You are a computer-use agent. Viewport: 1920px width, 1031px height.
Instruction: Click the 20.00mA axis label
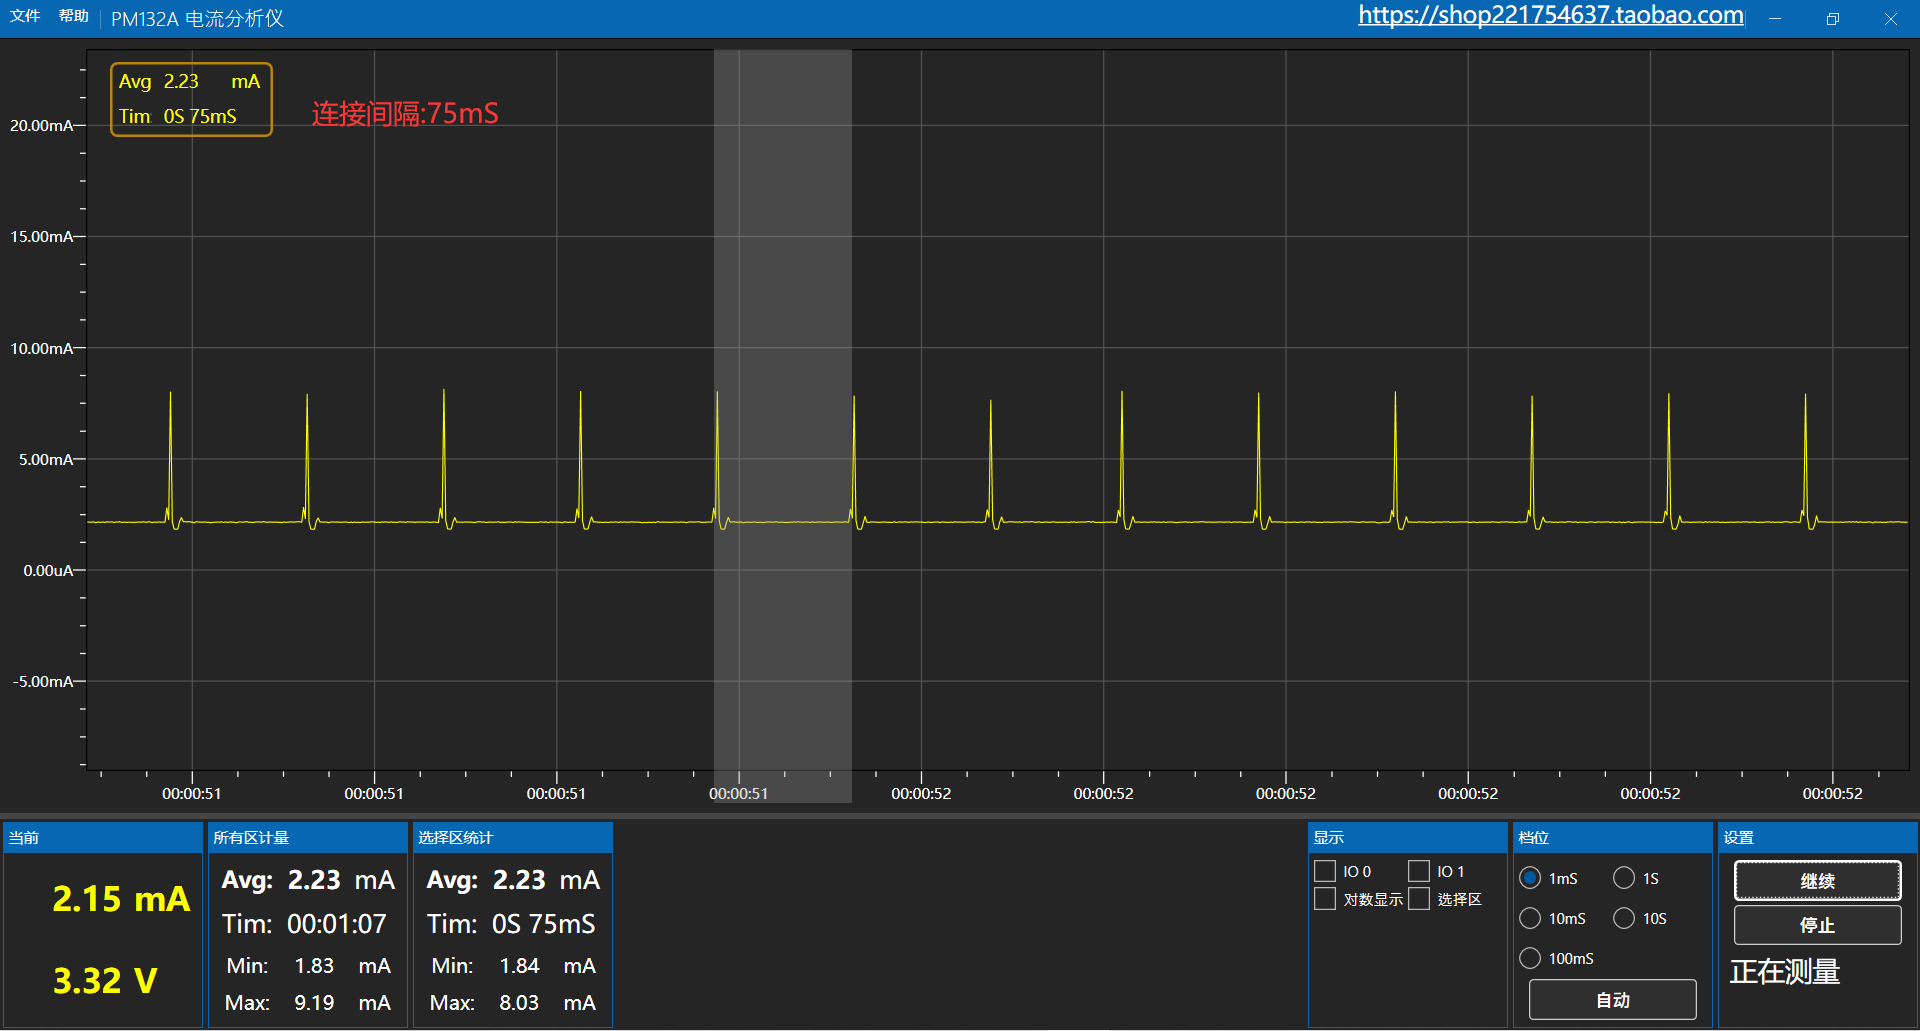[x=42, y=126]
